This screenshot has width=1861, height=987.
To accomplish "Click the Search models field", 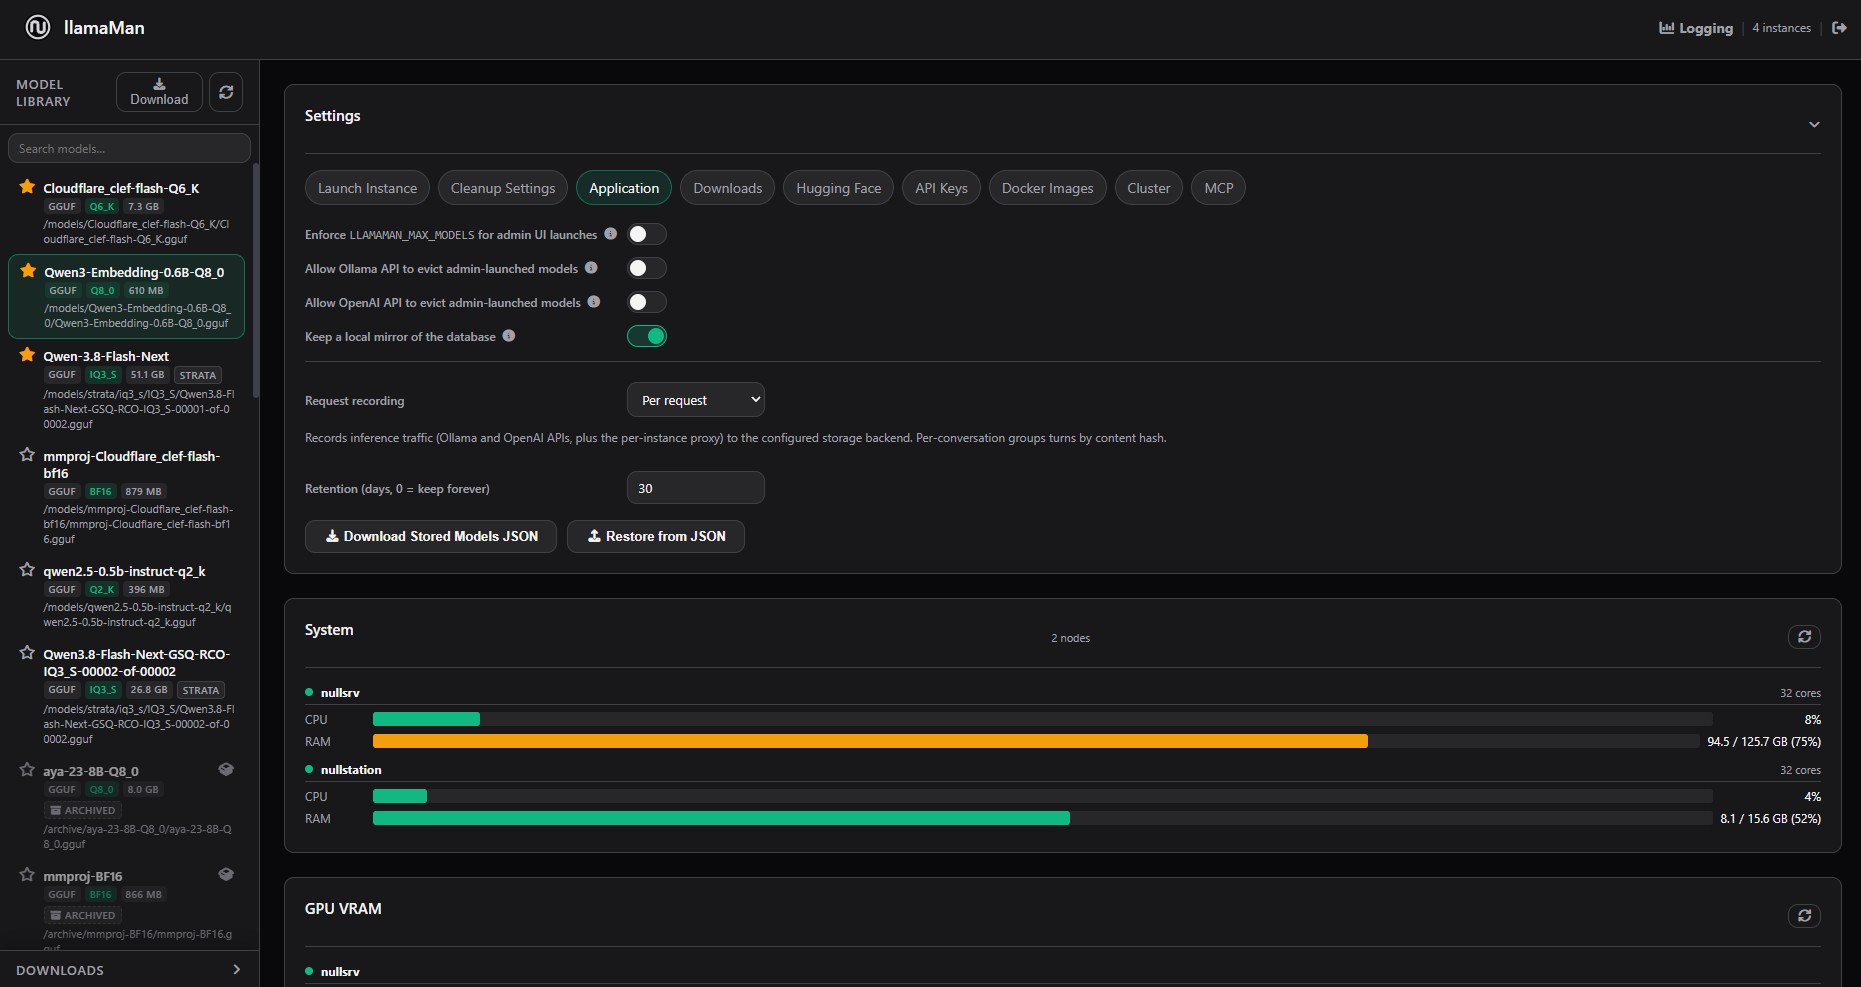I will (x=129, y=148).
